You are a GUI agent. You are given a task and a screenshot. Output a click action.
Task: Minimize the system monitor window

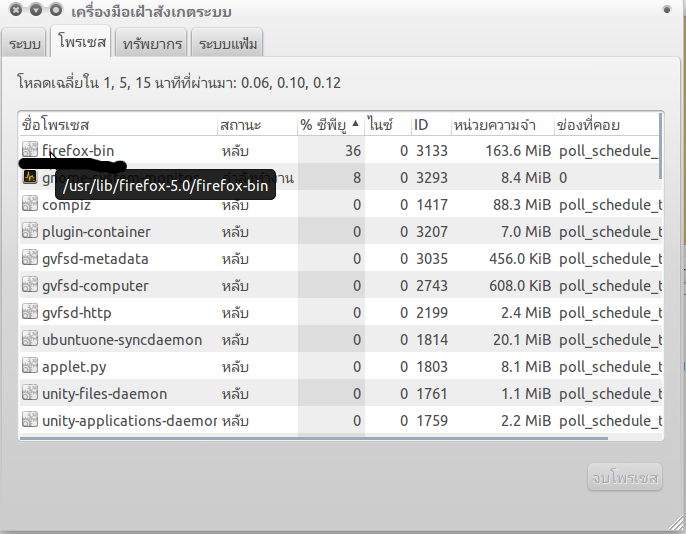pyautogui.click(x=36, y=10)
